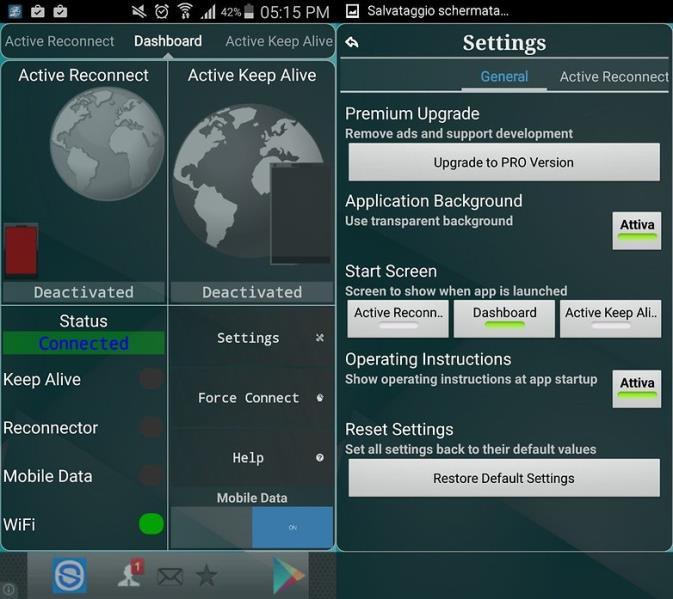
Task: Tap the back arrow in Settings header
Action: pyautogui.click(x=352, y=42)
